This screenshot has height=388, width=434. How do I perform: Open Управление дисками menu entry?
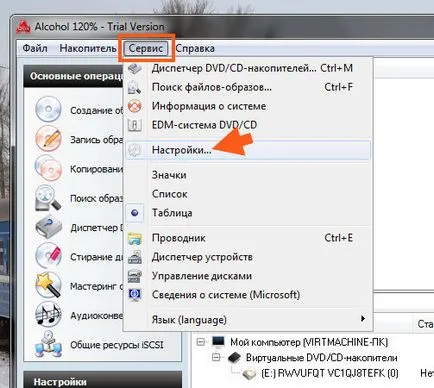click(248, 276)
